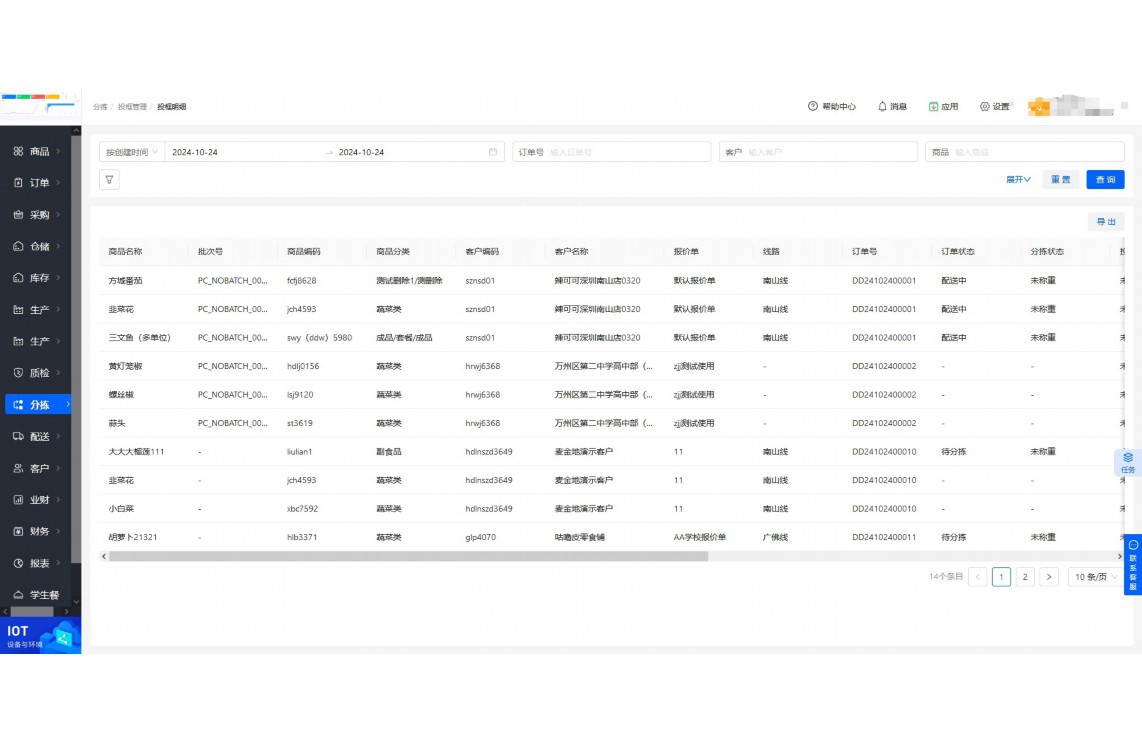Open the 任务 floating task panel
The height and width of the screenshot is (742, 1142).
click(x=1128, y=462)
